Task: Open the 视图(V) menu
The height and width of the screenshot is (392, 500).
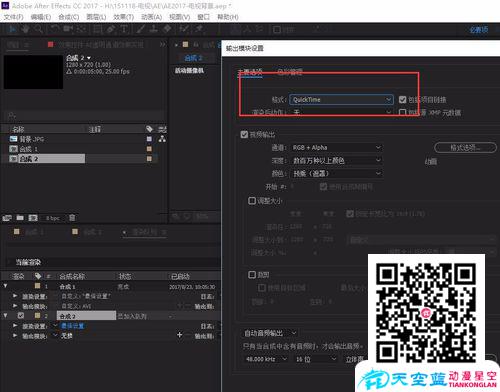Action: pos(179,17)
